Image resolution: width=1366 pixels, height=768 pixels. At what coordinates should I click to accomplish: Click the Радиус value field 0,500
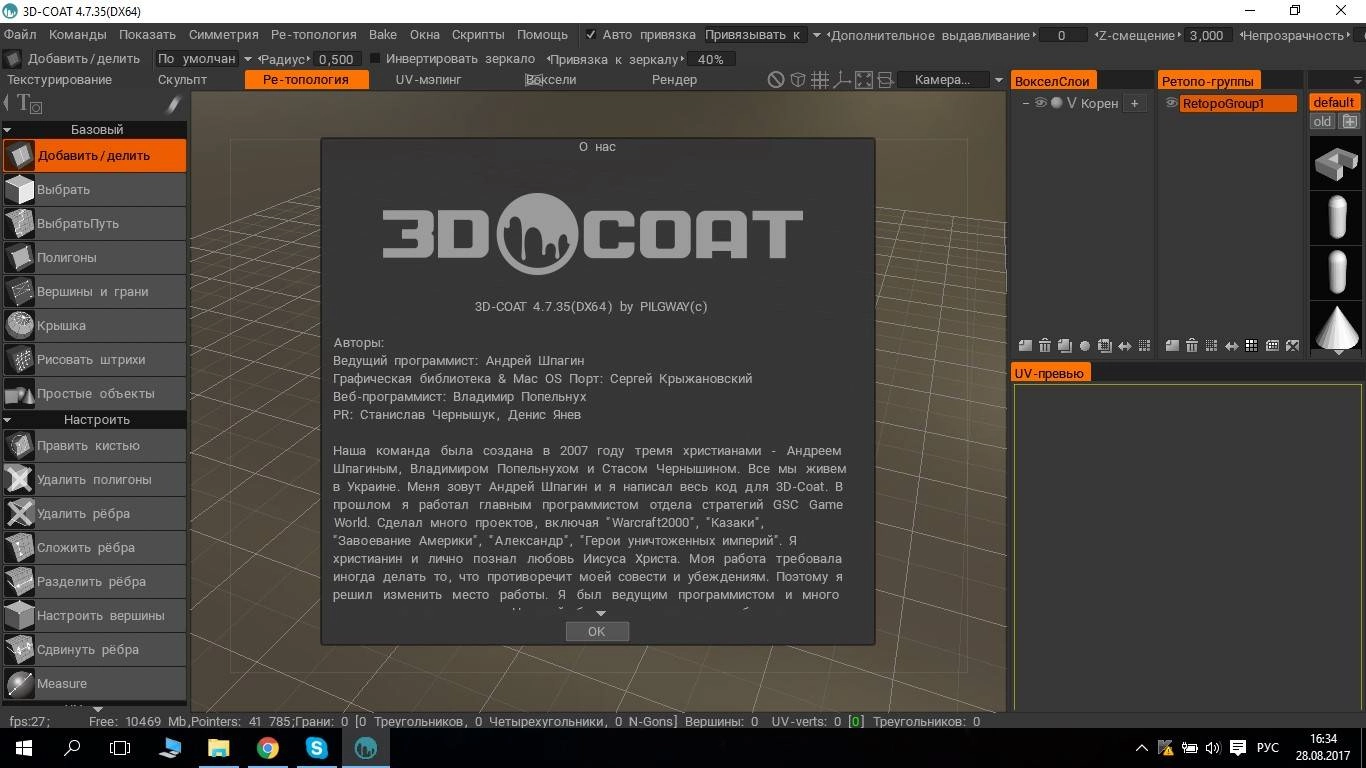[338, 59]
